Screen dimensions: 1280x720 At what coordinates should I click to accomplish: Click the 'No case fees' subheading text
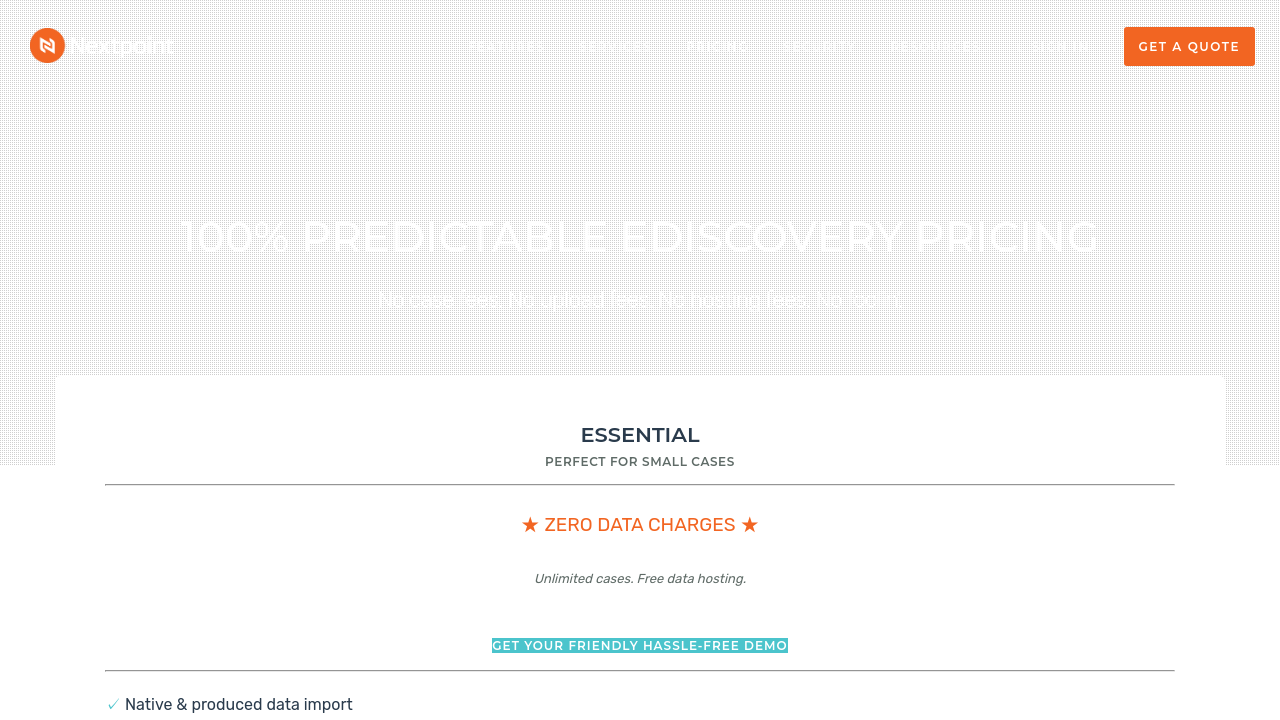pyautogui.click(x=639, y=300)
